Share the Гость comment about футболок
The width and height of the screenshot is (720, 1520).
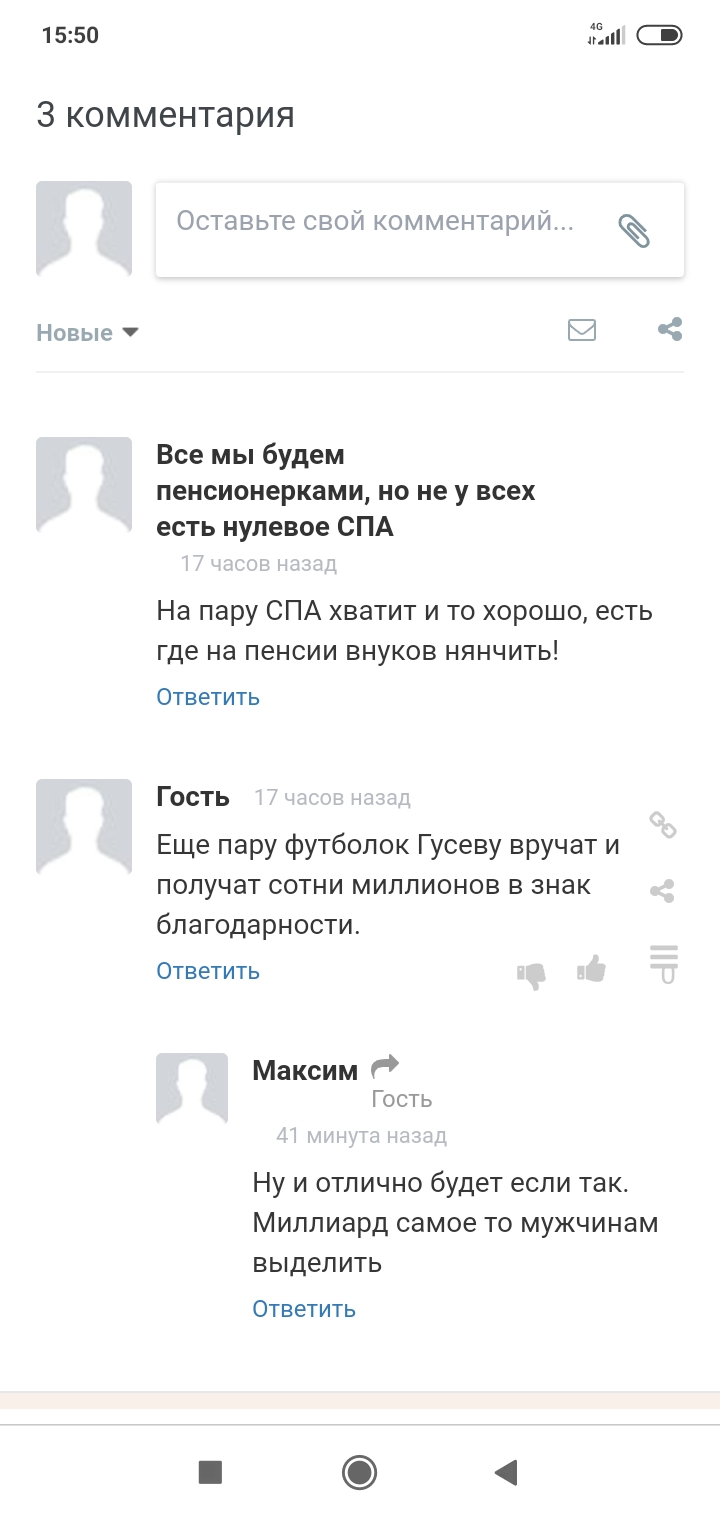point(662,891)
